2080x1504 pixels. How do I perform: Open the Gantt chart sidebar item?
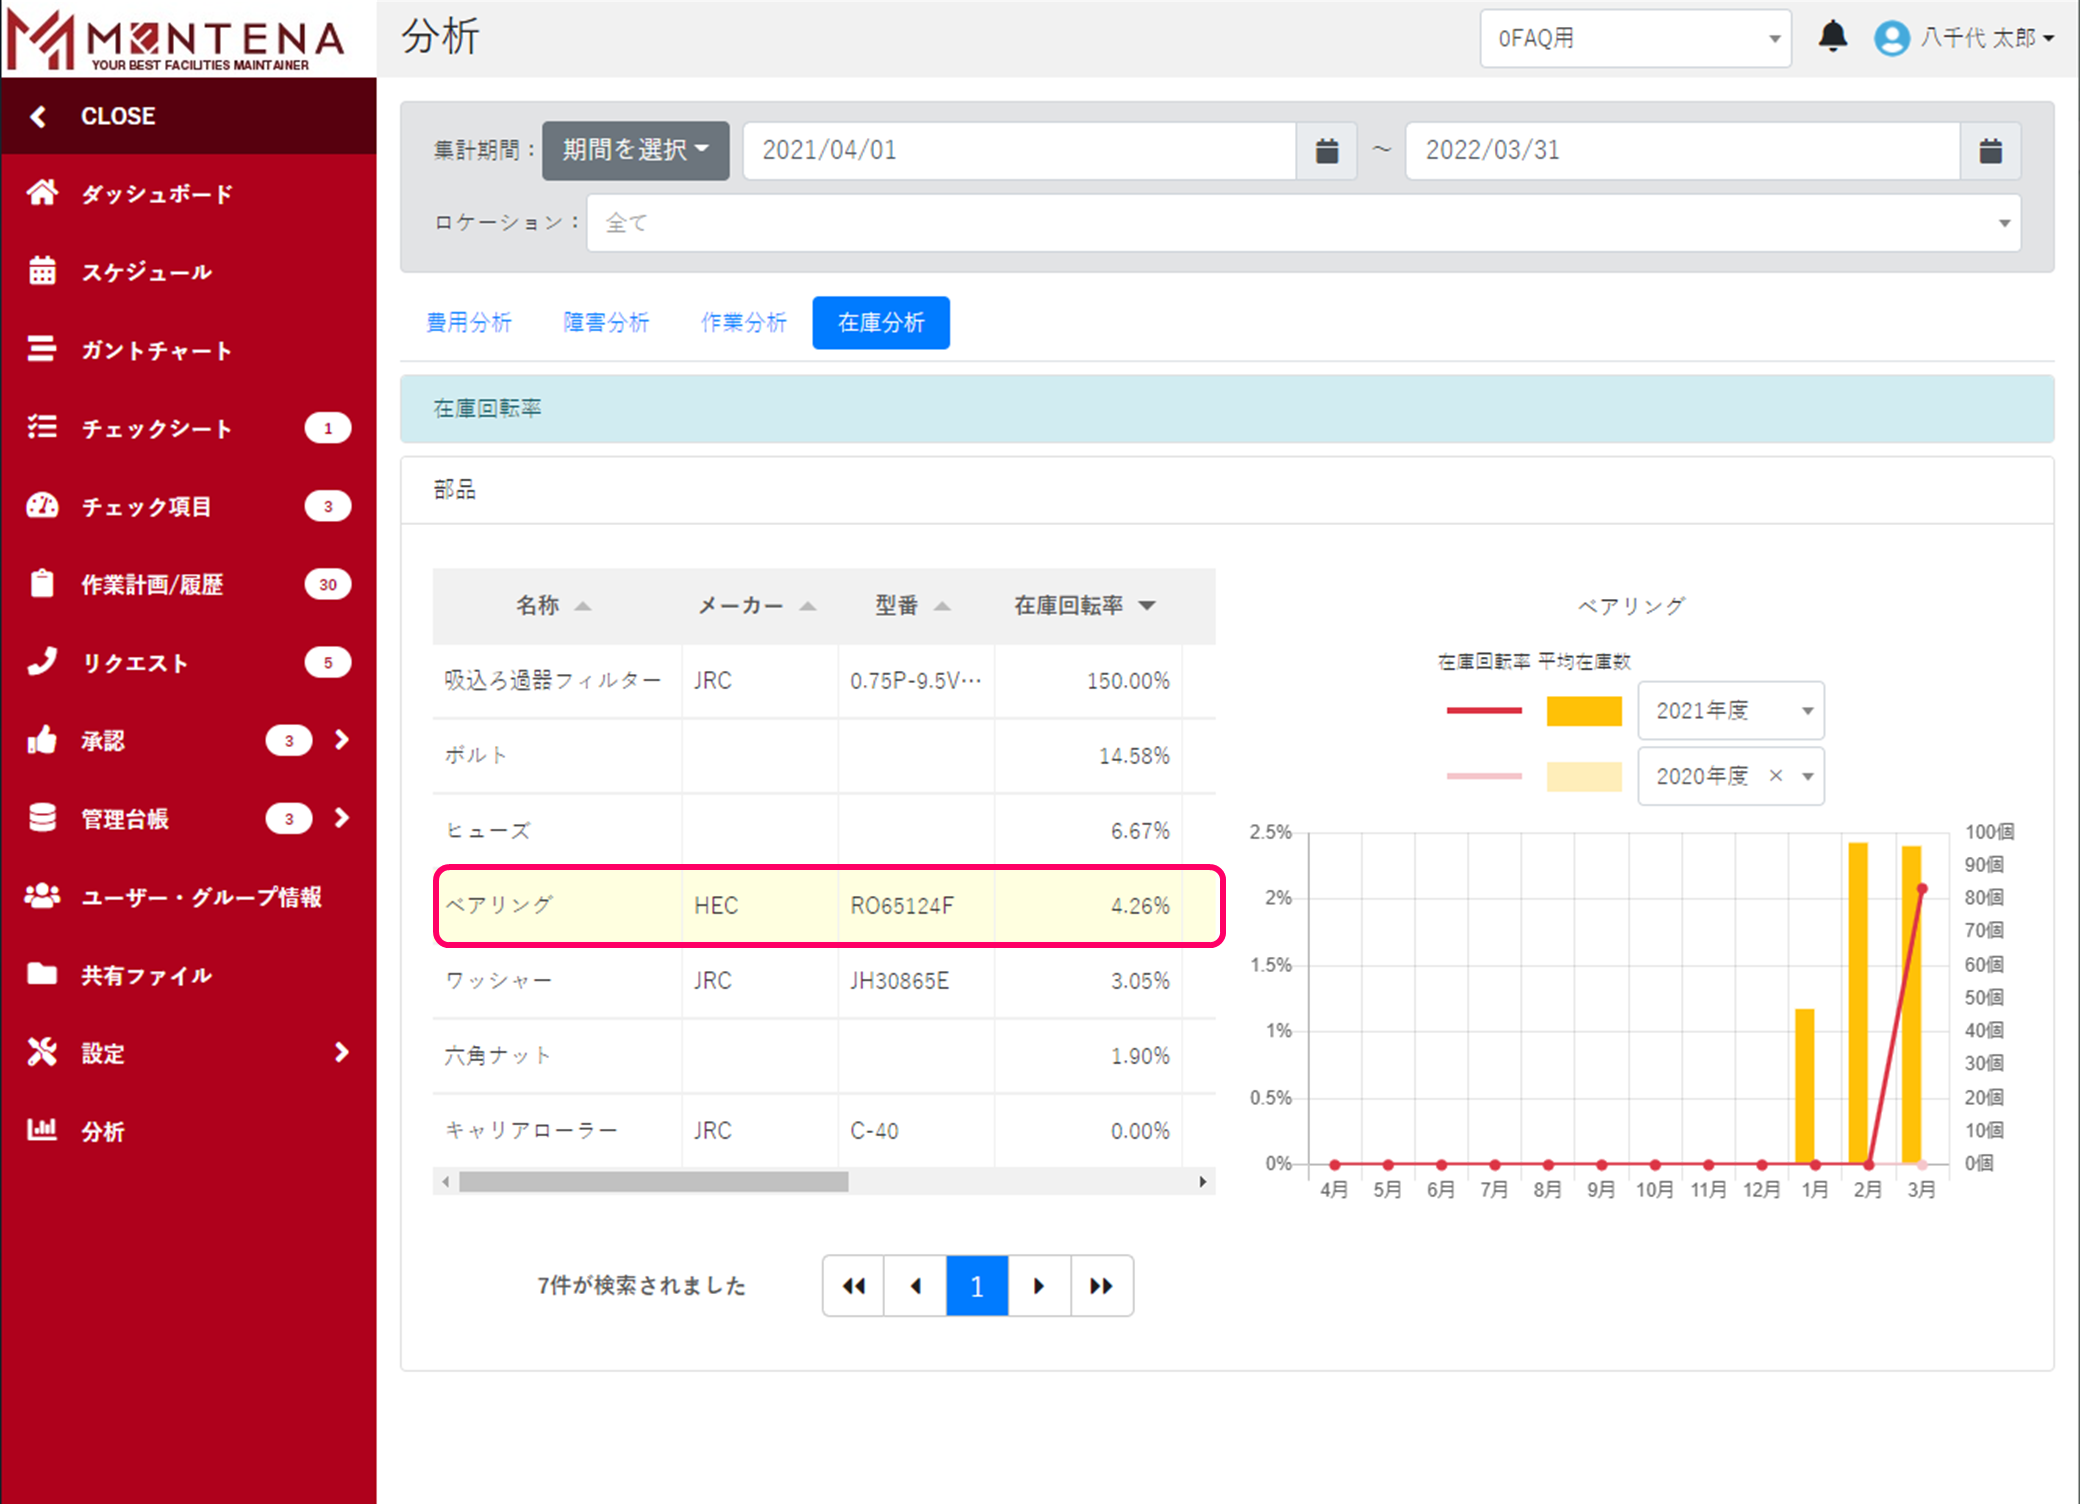(156, 350)
